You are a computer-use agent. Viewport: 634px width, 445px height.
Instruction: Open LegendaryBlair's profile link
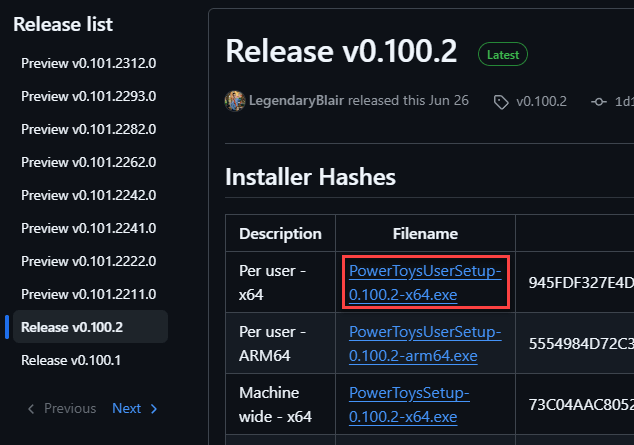pyautogui.click(x=296, y=100)
